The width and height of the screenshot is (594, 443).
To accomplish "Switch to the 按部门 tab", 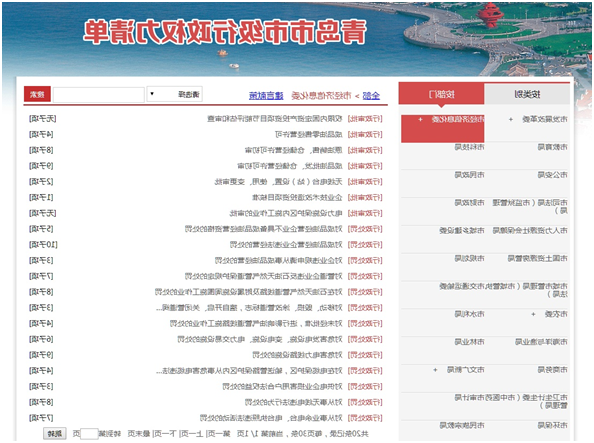I will pyautogui.click(x=441, y=94).
